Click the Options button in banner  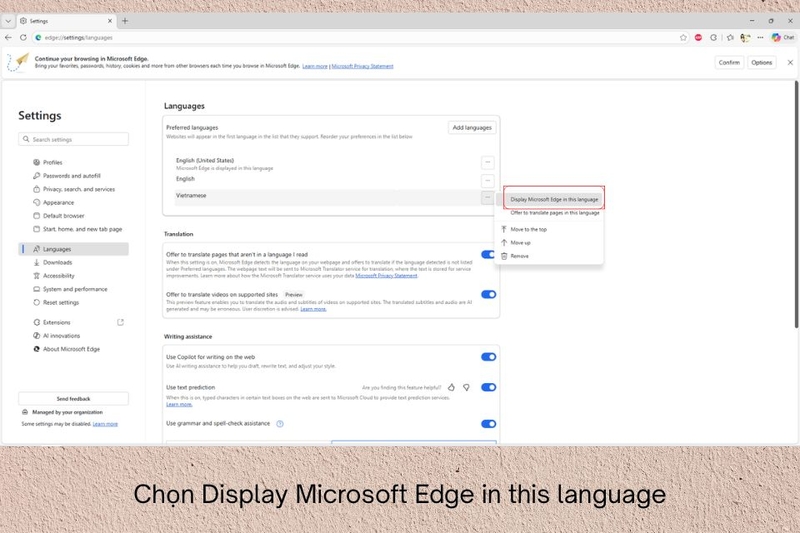click(761, 62)
